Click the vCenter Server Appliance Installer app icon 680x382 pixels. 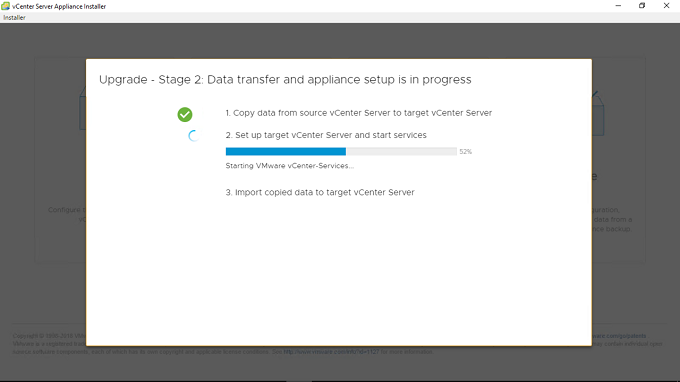[x=5, y=6]
